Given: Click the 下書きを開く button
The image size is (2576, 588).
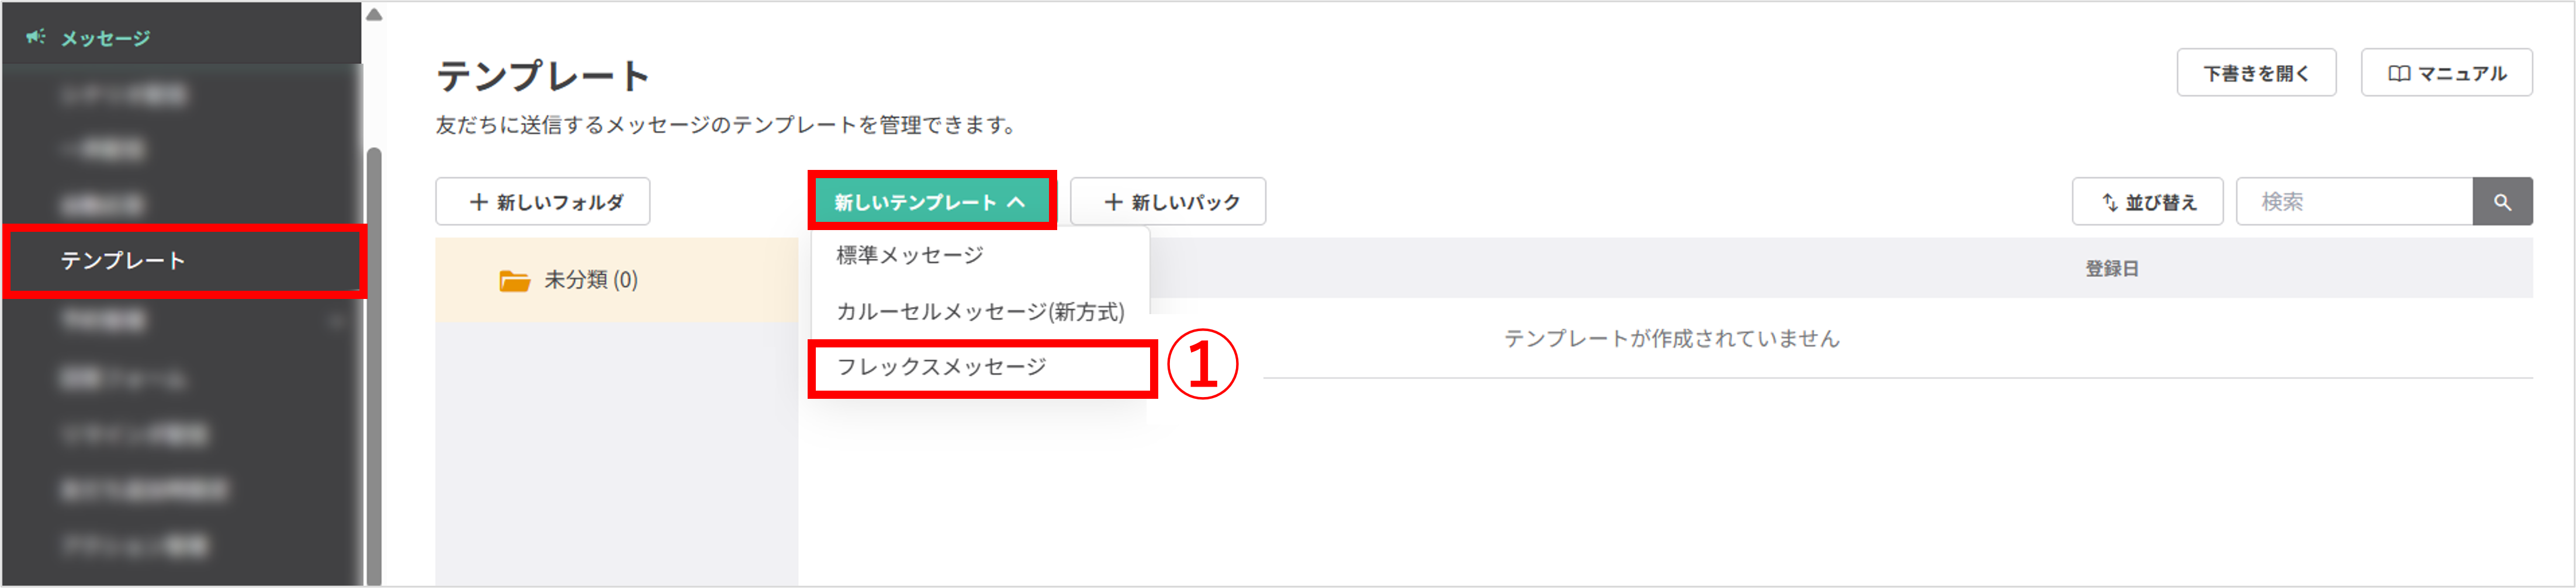Looking at the screenshot, I should coord(2255,74).
